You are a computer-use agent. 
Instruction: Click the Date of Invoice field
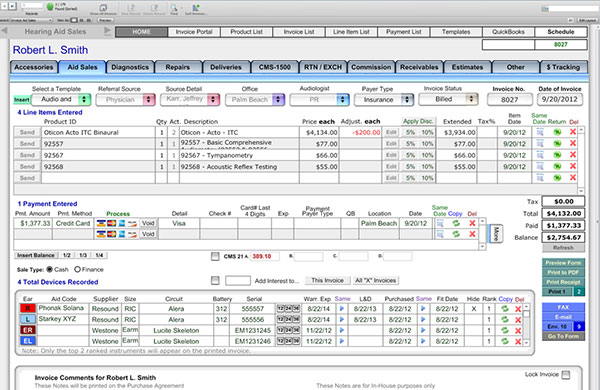point(560,100)
